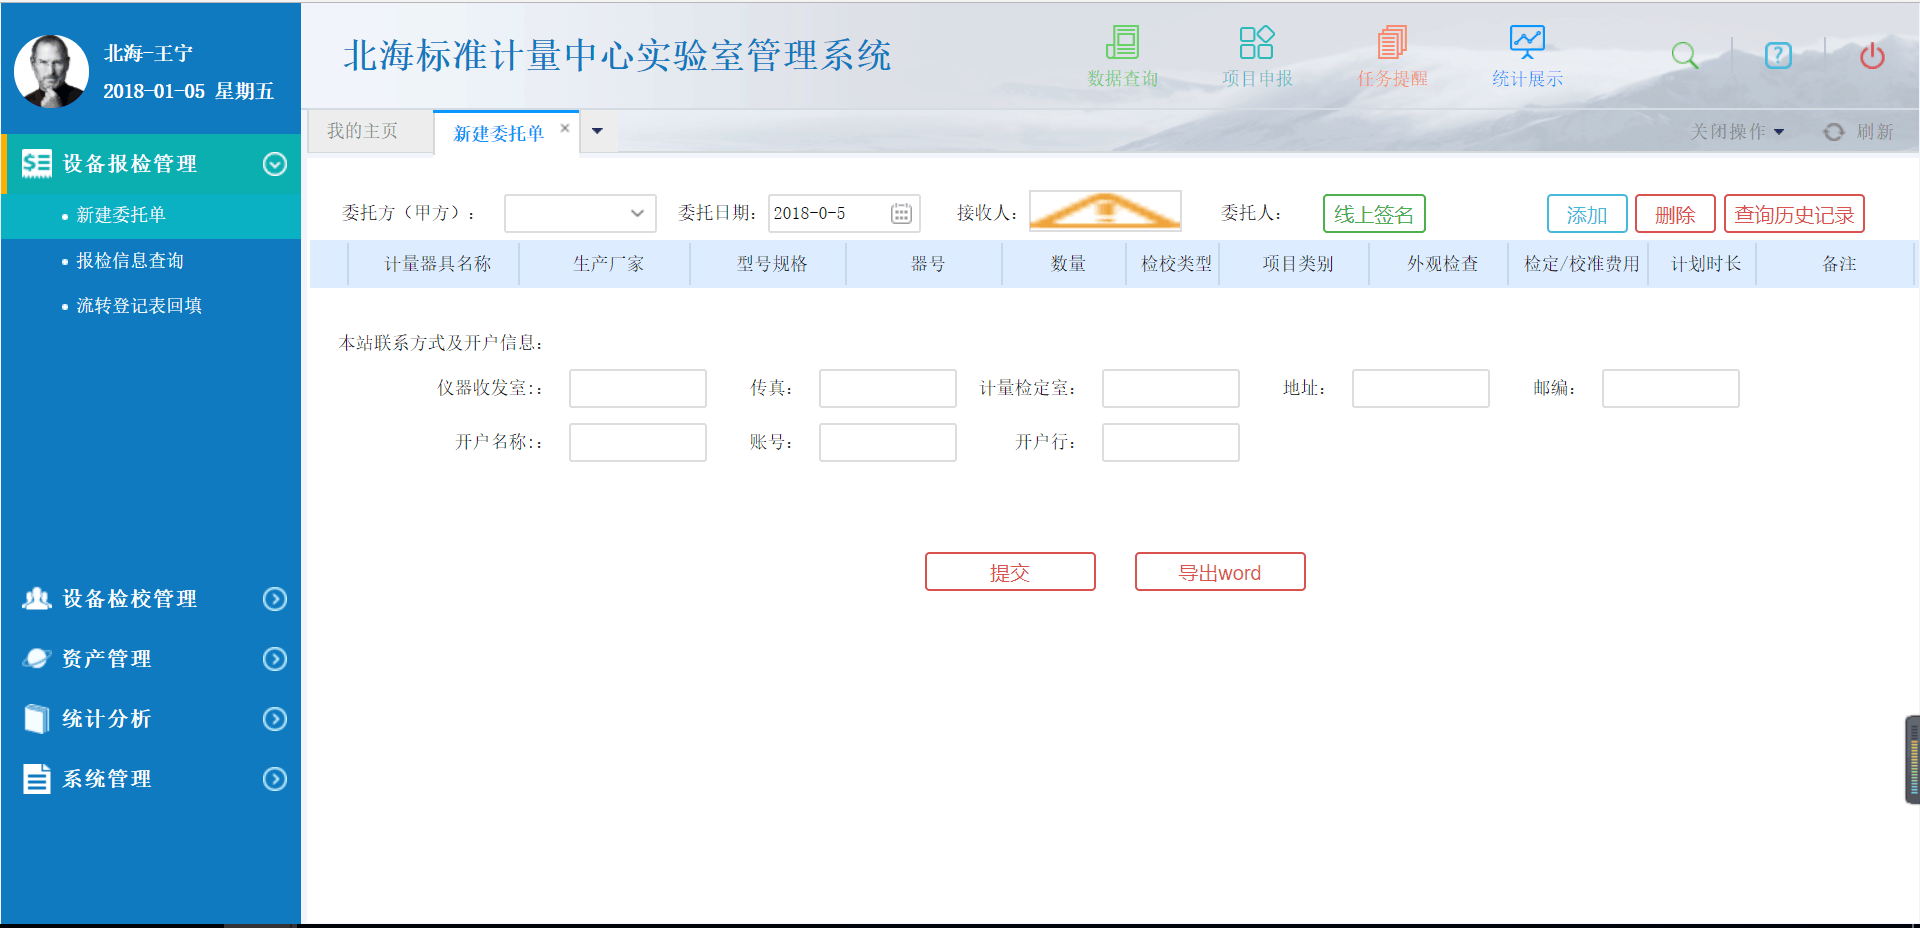Image resolution: width=1920 pixels, height=928 pixels.
Task: Open the 委托方（甲方）dropdown
Action: point(580,213)
